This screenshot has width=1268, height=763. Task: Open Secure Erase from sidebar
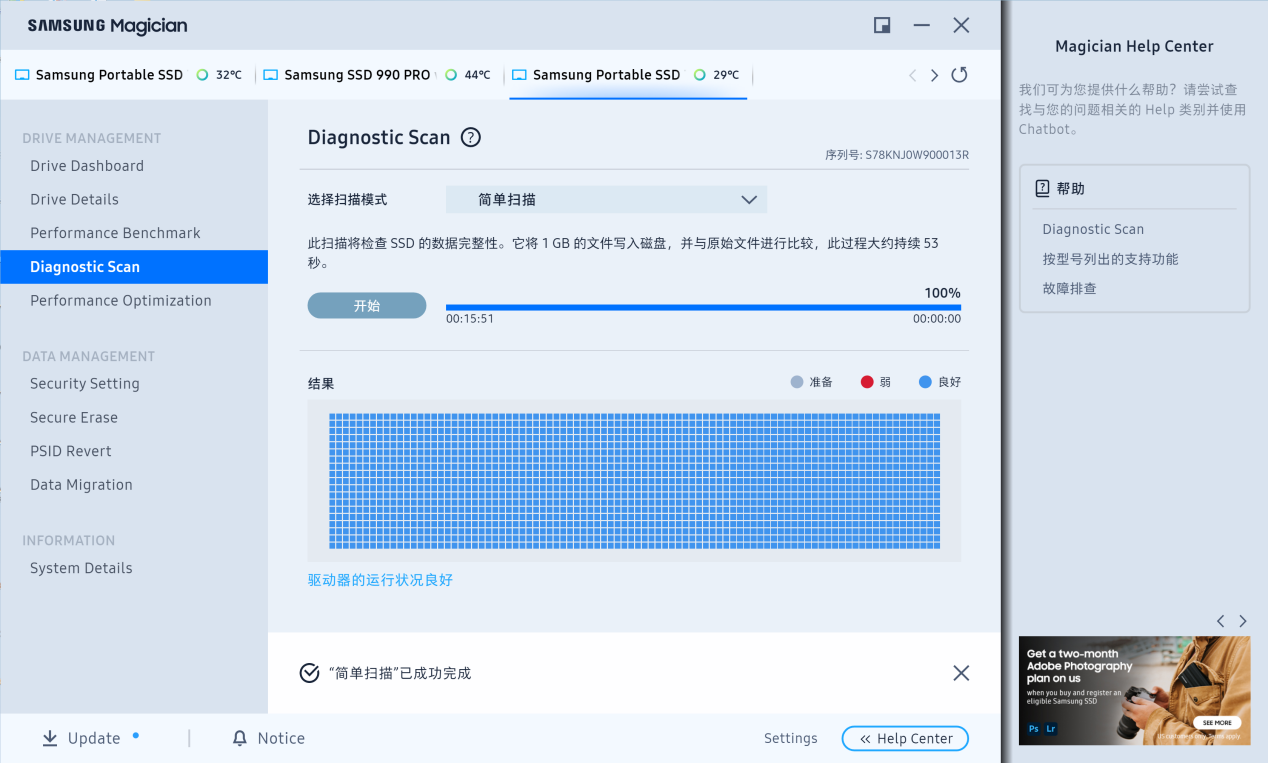[74, 417]
